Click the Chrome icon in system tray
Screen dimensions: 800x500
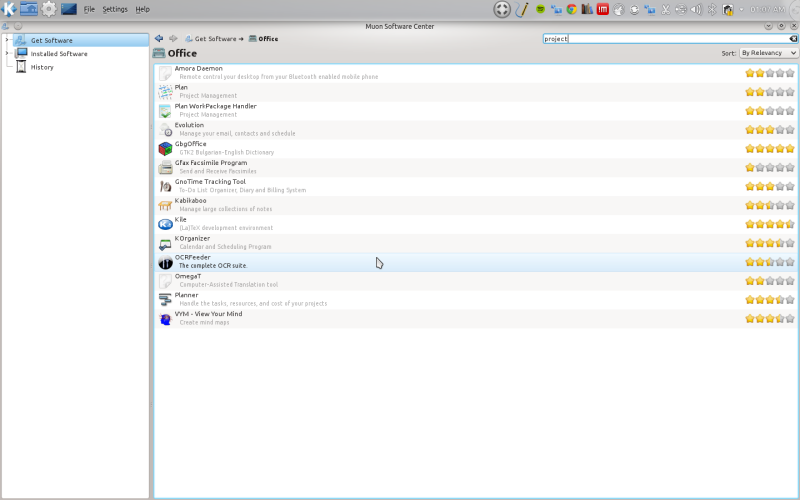point(571,9)
